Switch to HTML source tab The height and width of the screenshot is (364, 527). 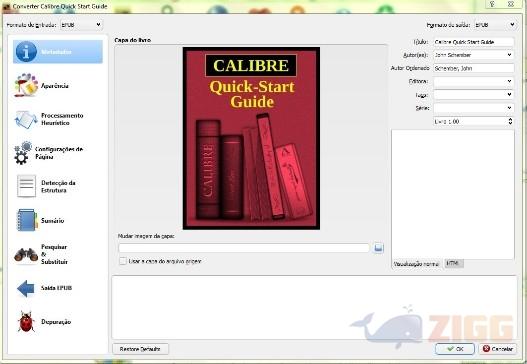[x=453, y=264]
